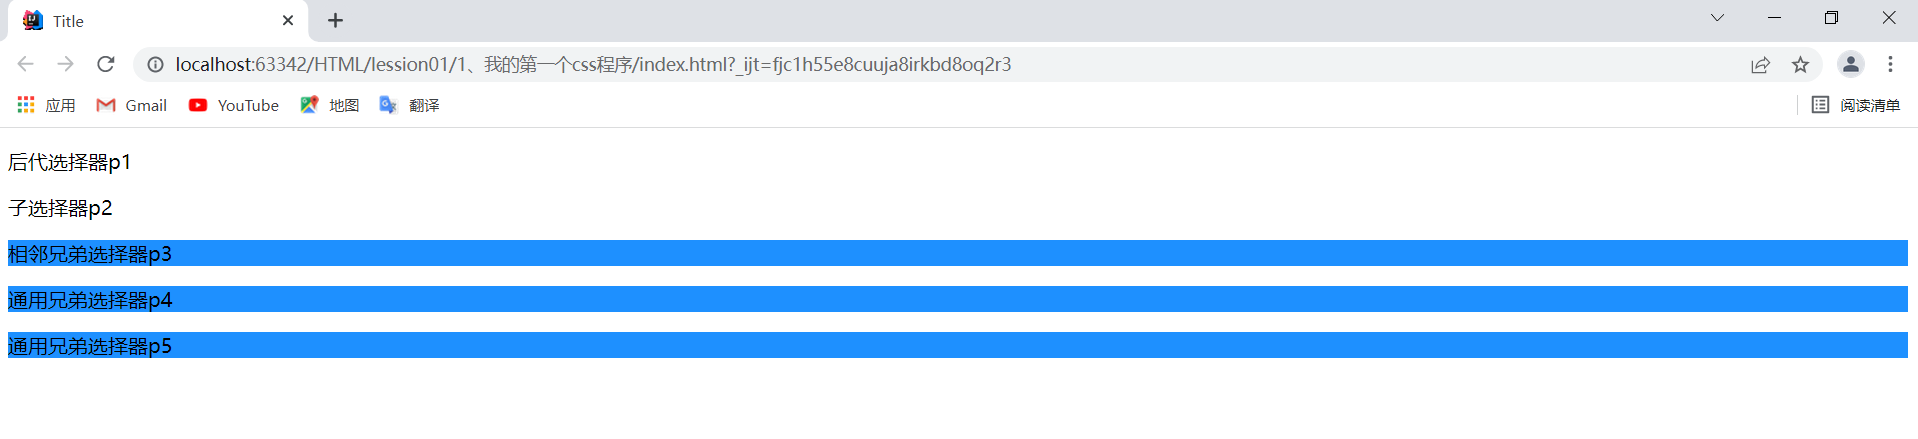Share this page icon
This screenshot has height=439, width=1918.
1760,64
